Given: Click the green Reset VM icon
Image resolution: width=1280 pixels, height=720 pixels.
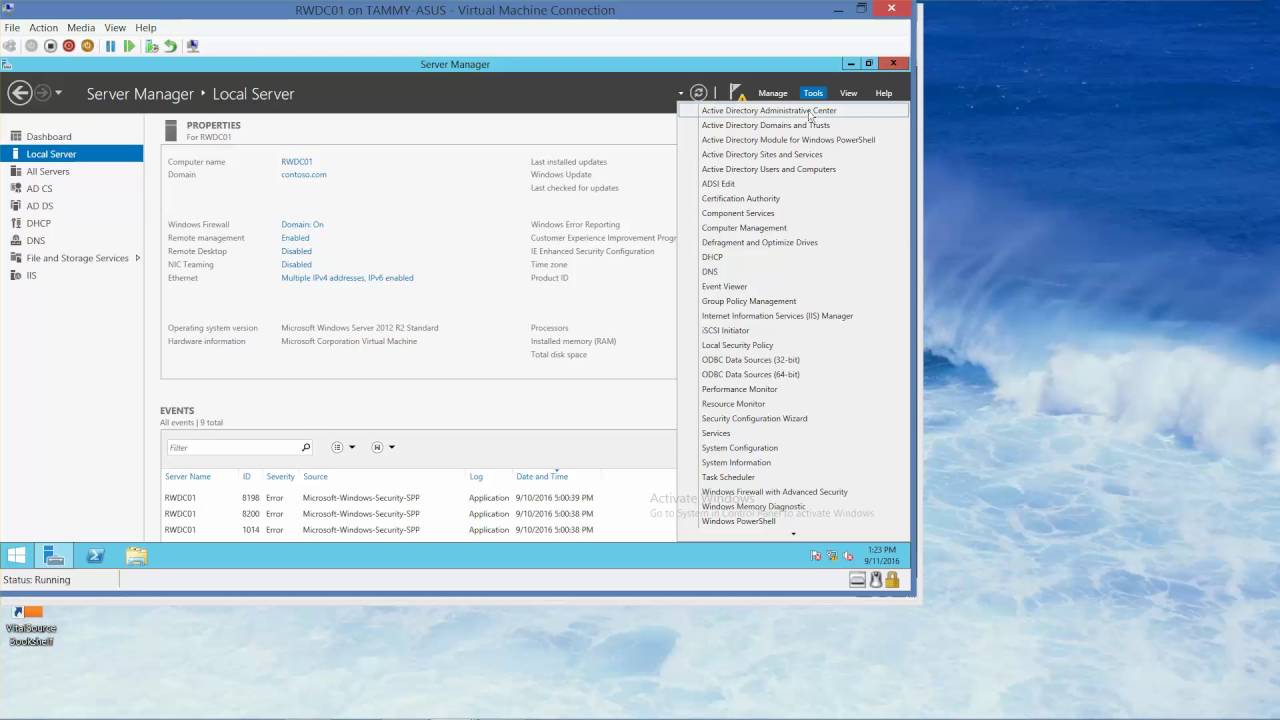Looking at the screenshot, I should click(129, 46).
